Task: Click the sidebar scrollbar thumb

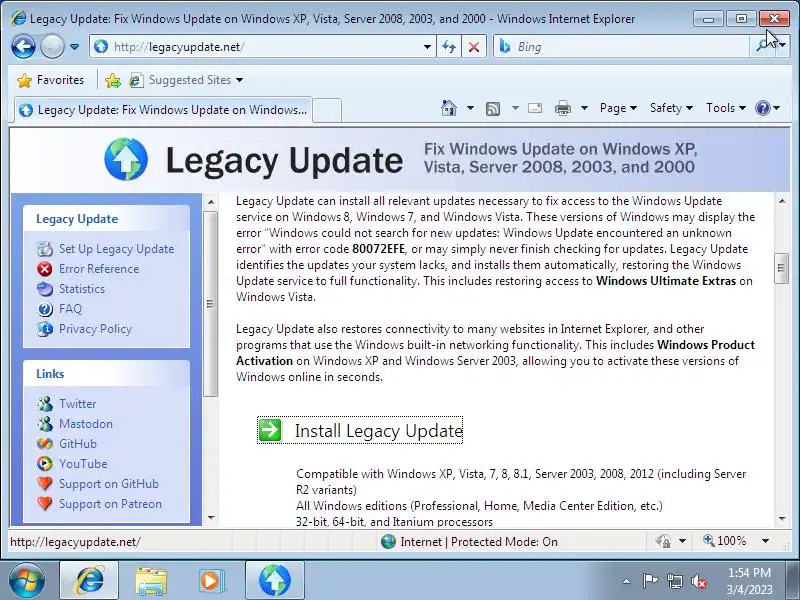Action: 210,304
